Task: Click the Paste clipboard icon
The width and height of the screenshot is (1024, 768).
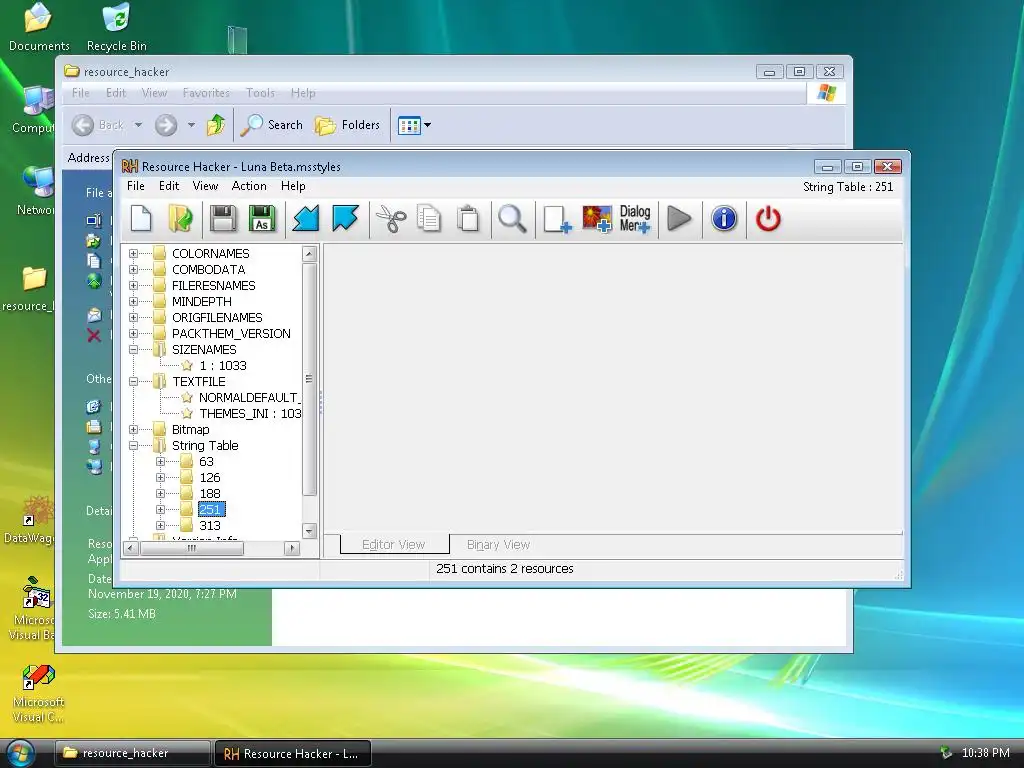Action: (x=468, y=219)
